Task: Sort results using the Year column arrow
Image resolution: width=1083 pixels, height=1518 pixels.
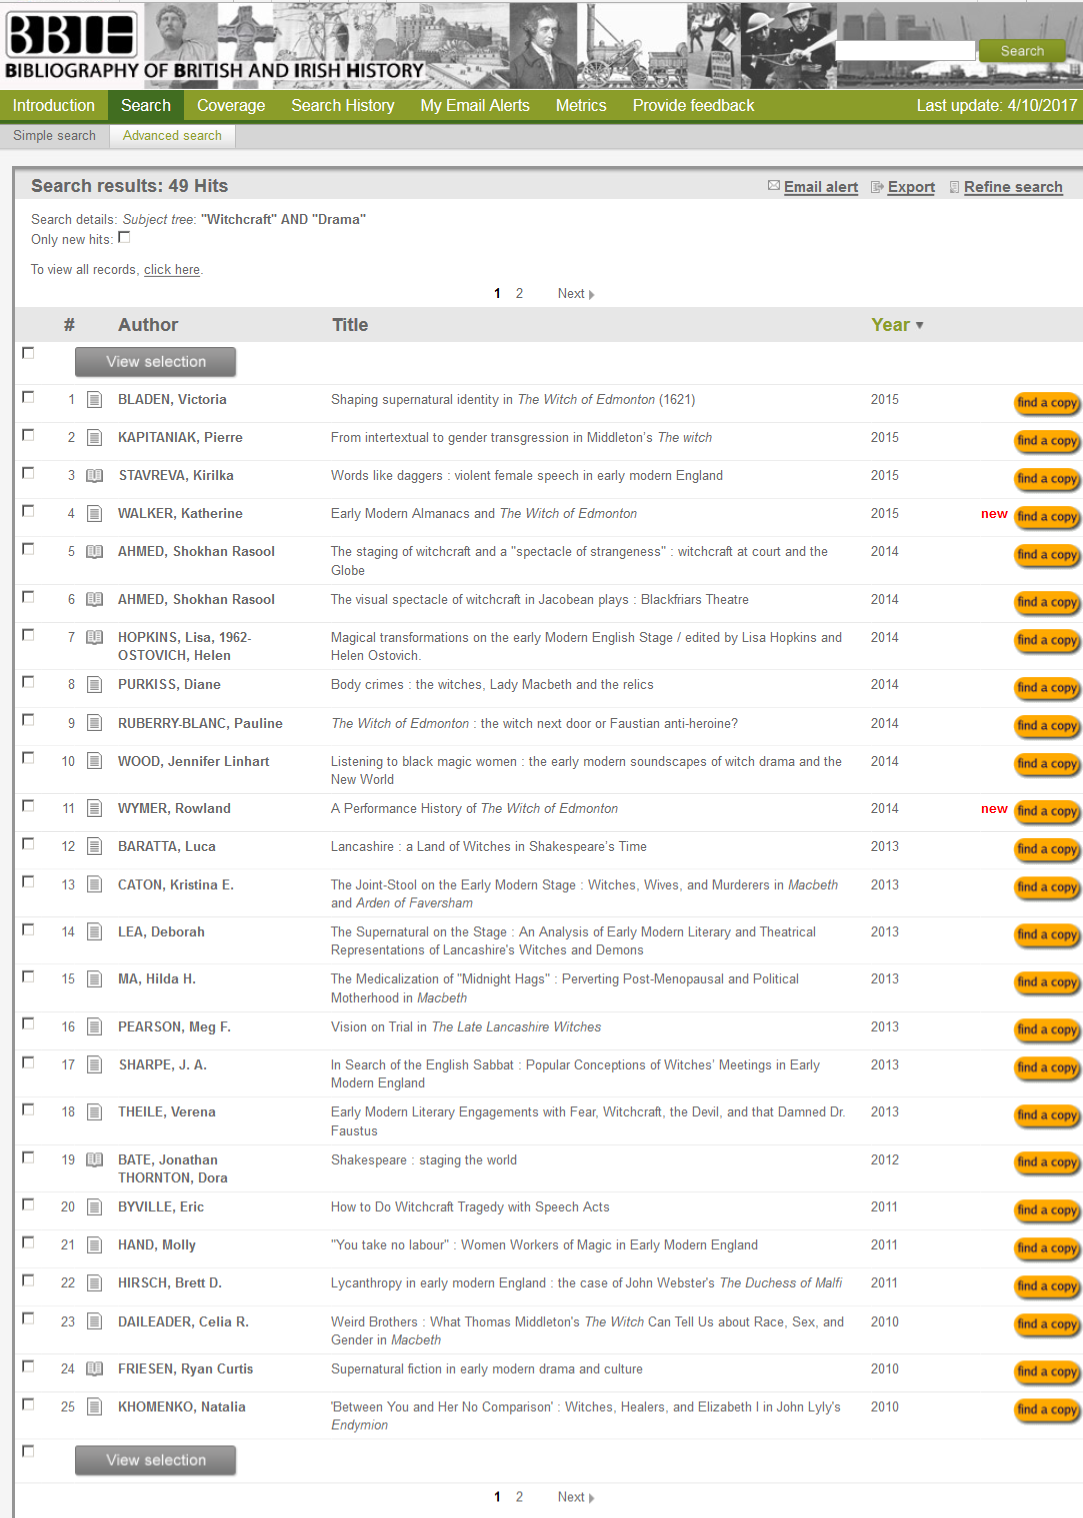Action: (x=919, y=326)
